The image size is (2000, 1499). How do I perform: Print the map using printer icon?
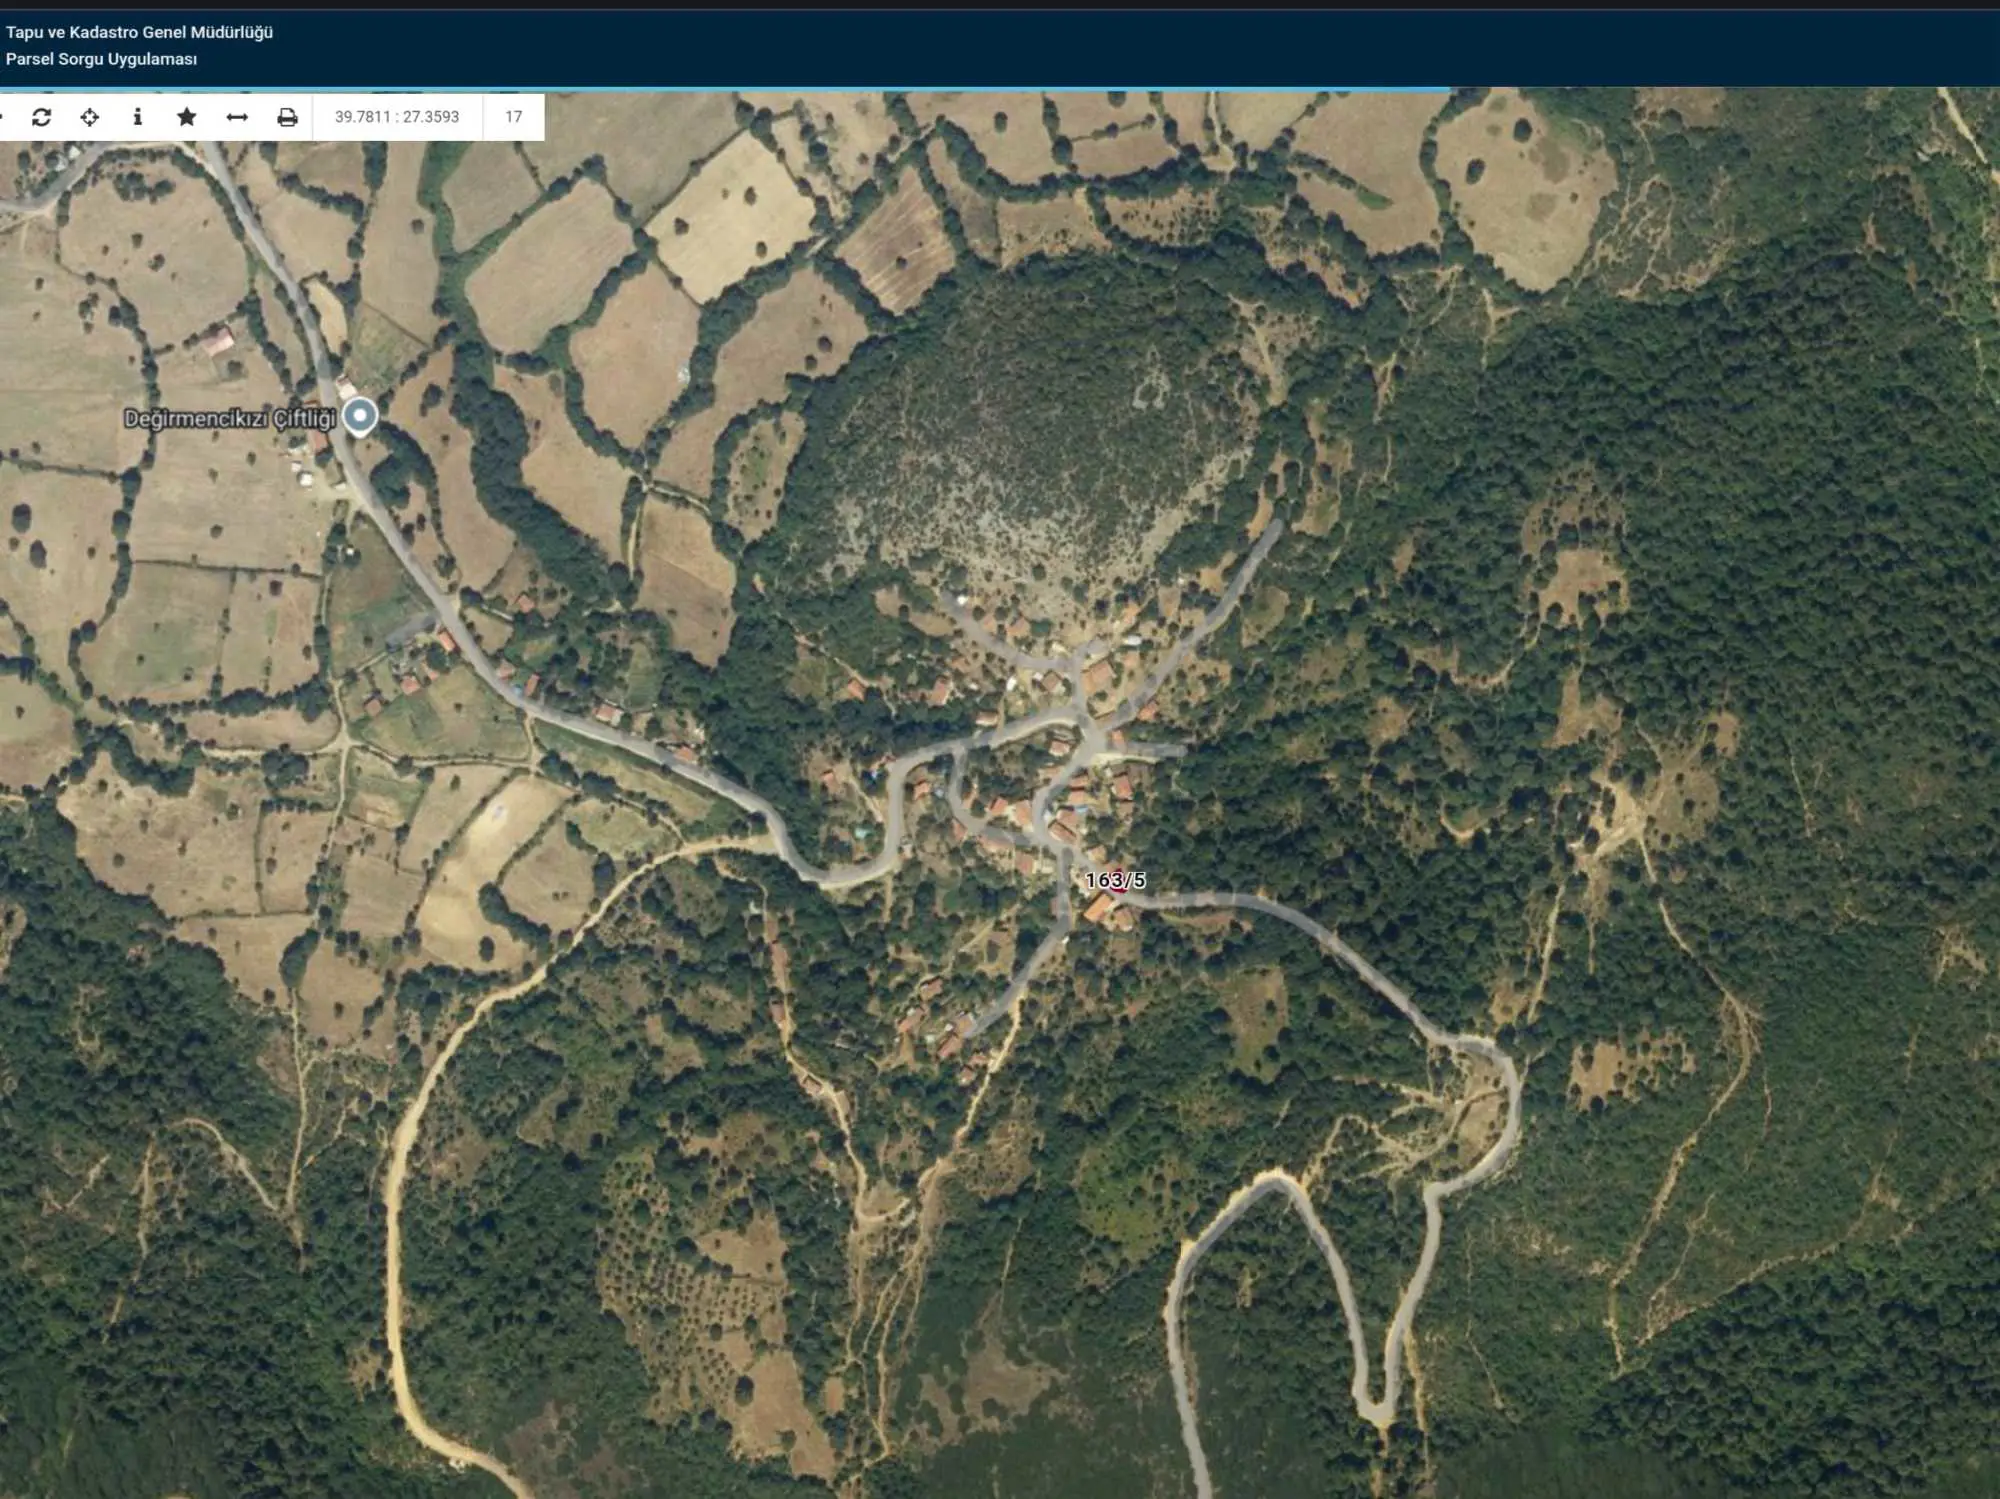click(x=287, y=117)
